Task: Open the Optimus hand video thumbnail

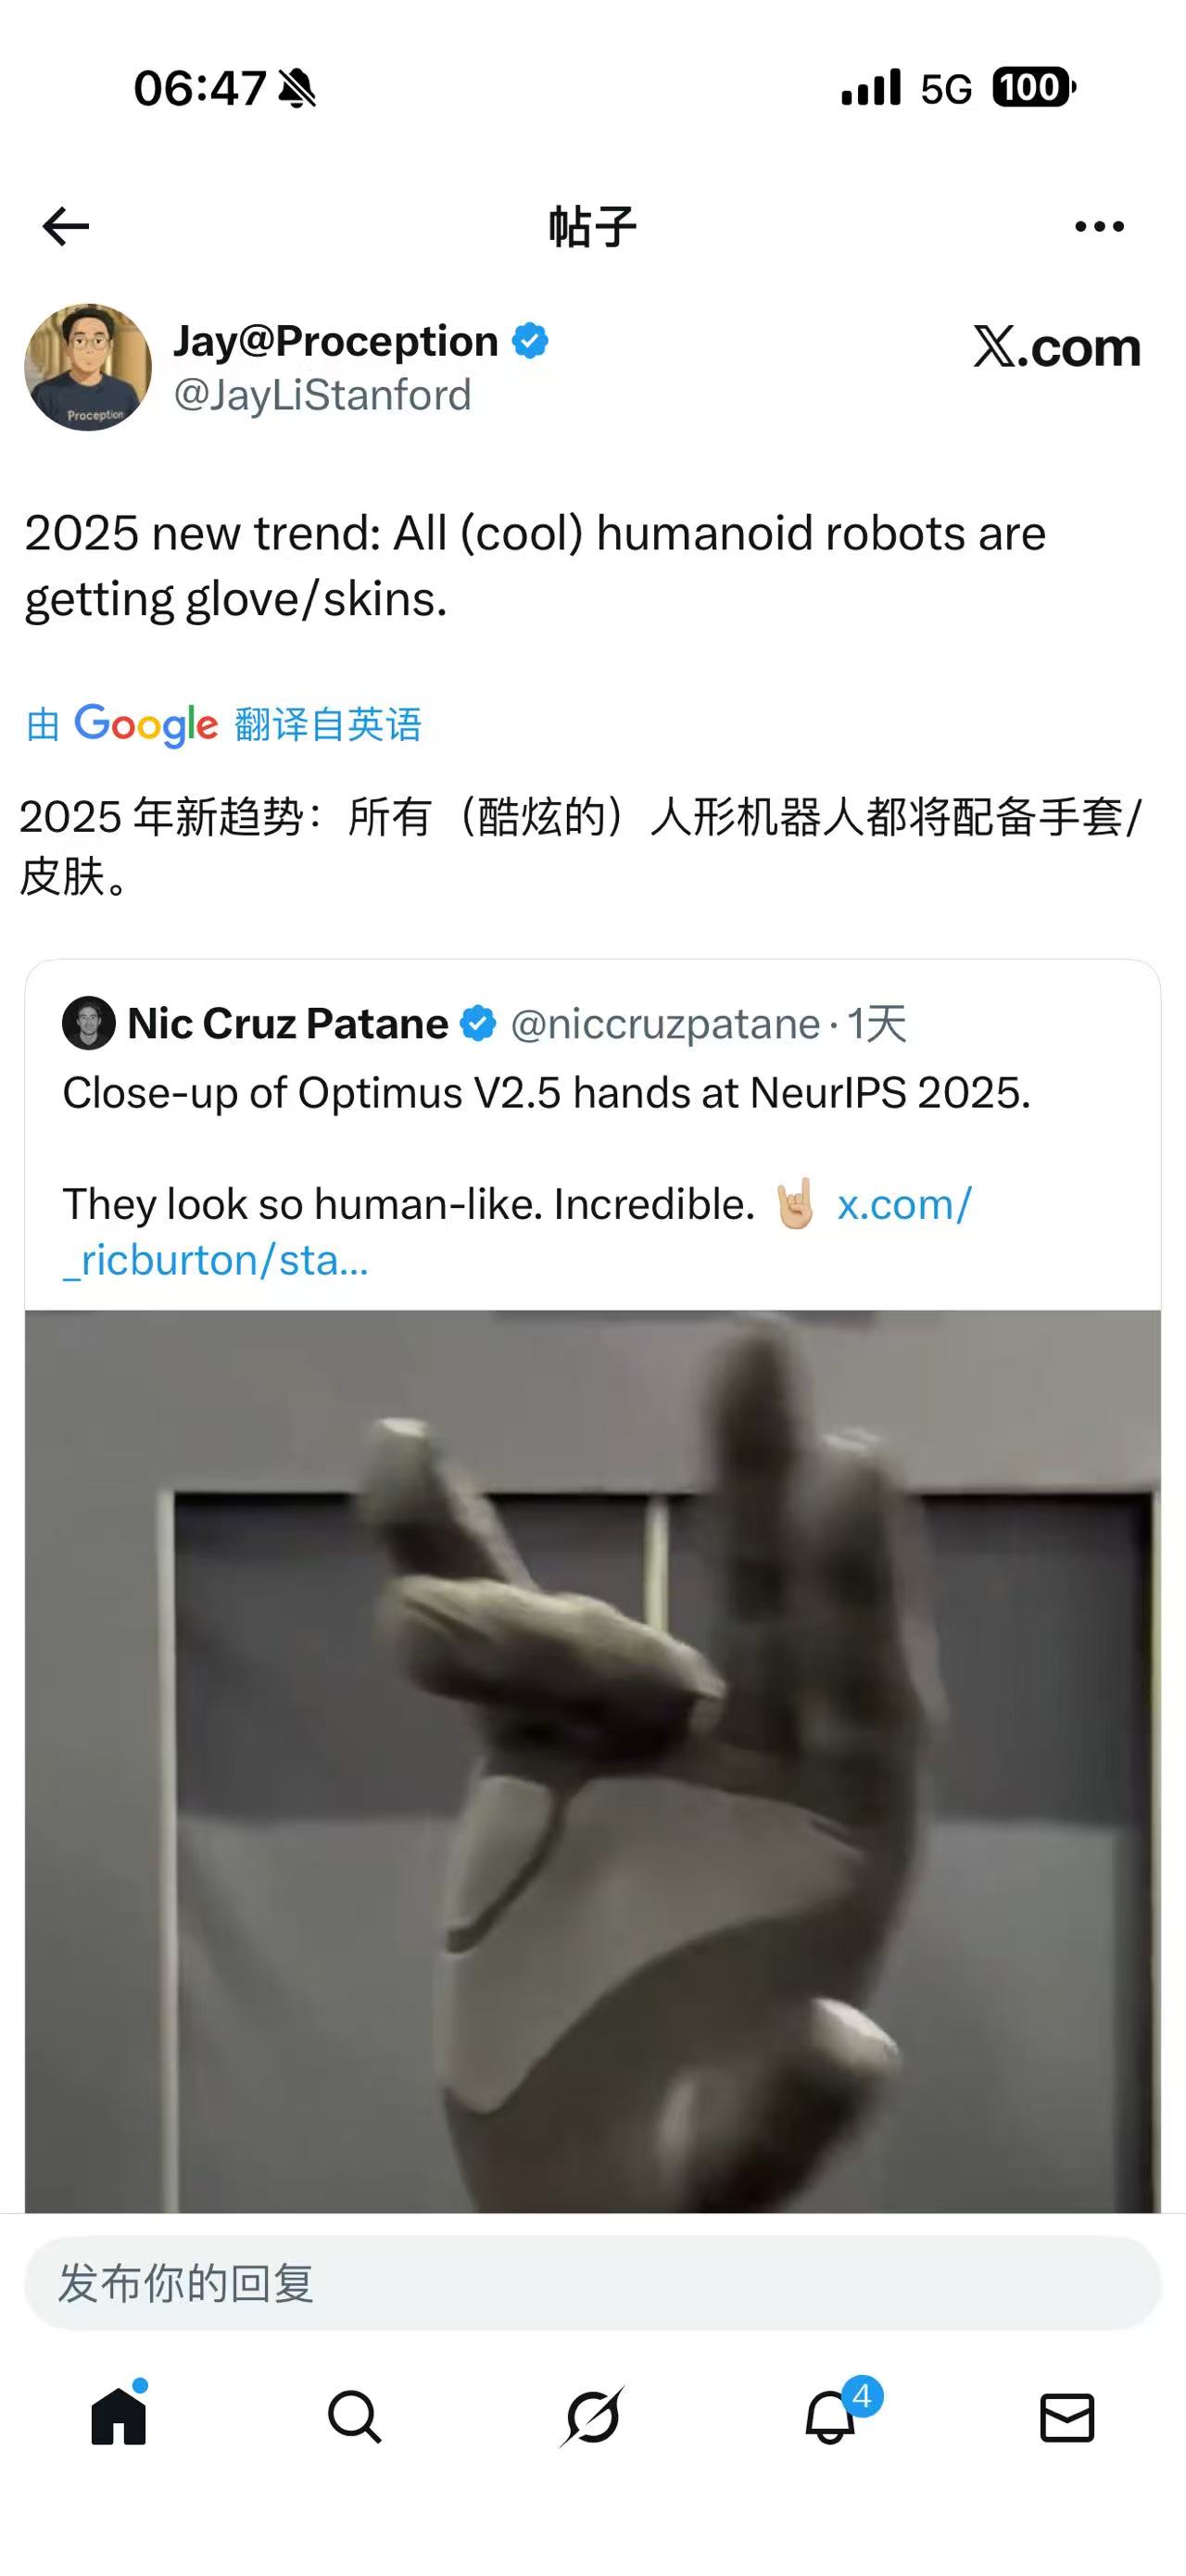Action: [x=592, y=1760]
